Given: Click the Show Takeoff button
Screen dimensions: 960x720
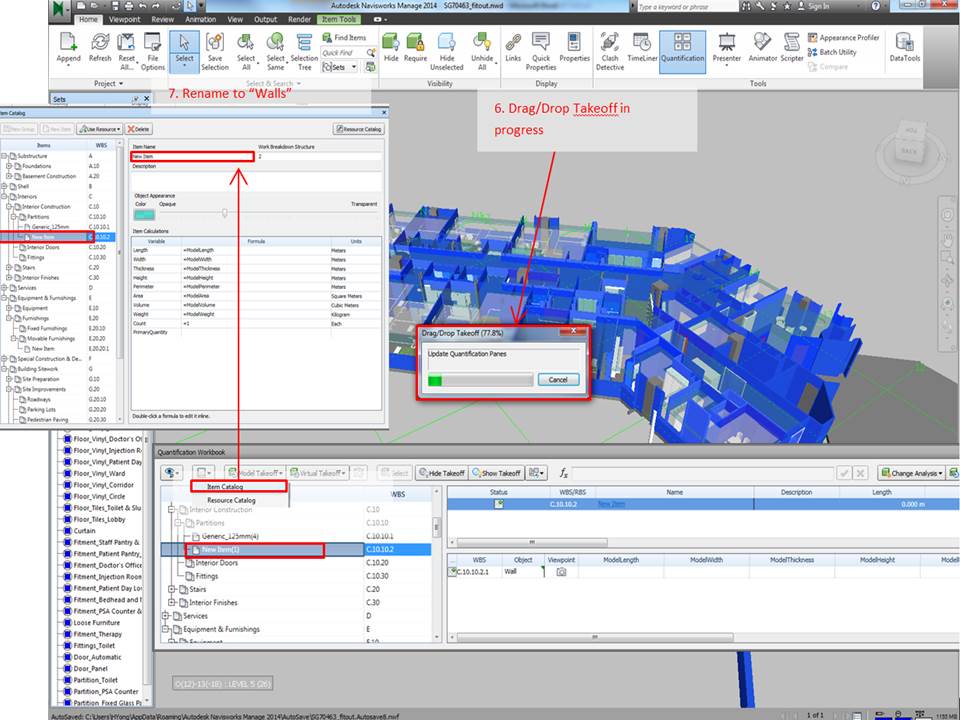Looking at the screenshot, I should [496, 473].
